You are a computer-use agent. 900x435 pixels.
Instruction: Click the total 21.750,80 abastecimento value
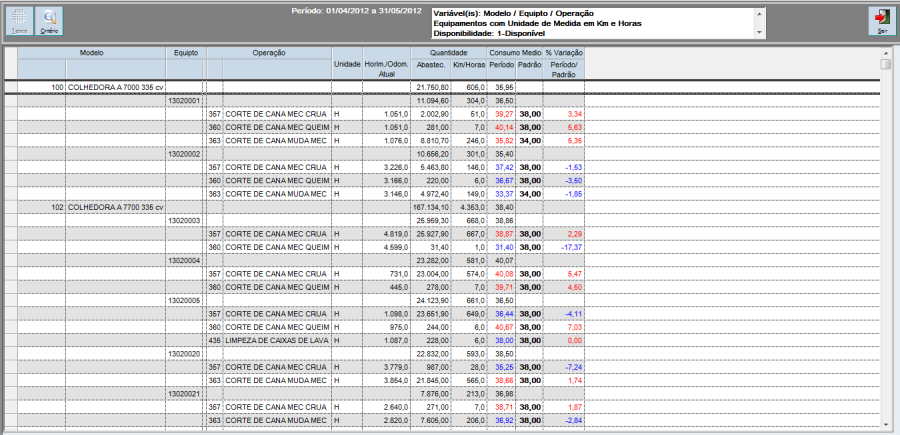point(430,87)
